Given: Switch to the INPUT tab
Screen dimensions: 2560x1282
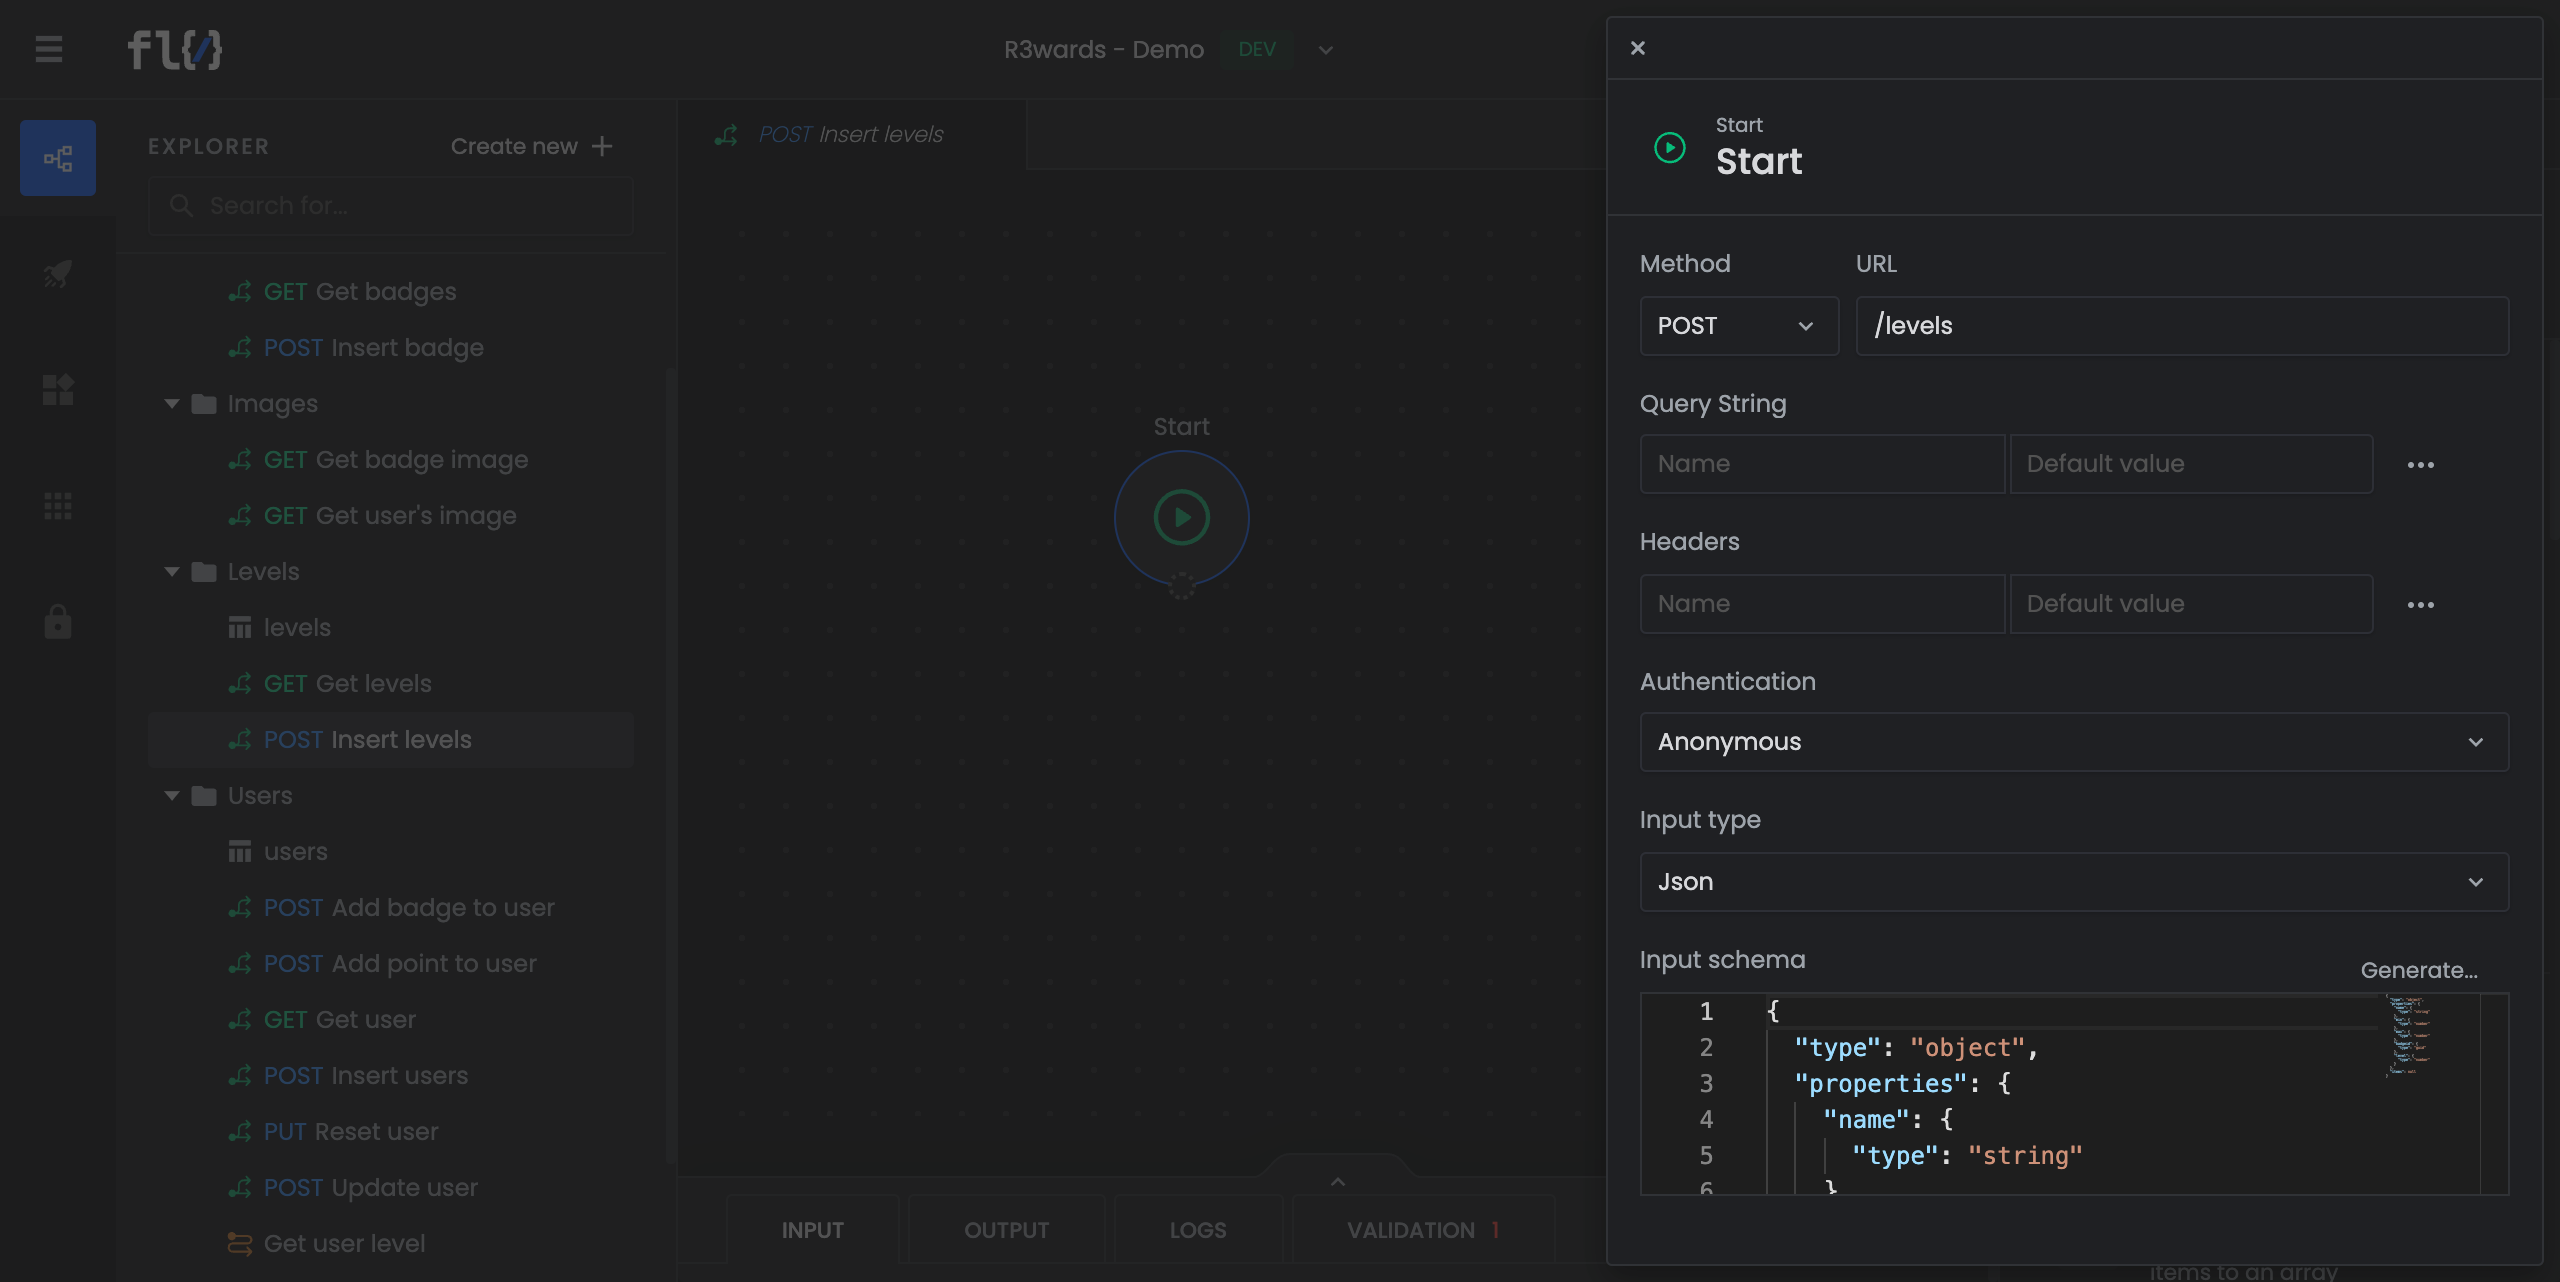Looking at the screenshot, I should [813, 1230].
